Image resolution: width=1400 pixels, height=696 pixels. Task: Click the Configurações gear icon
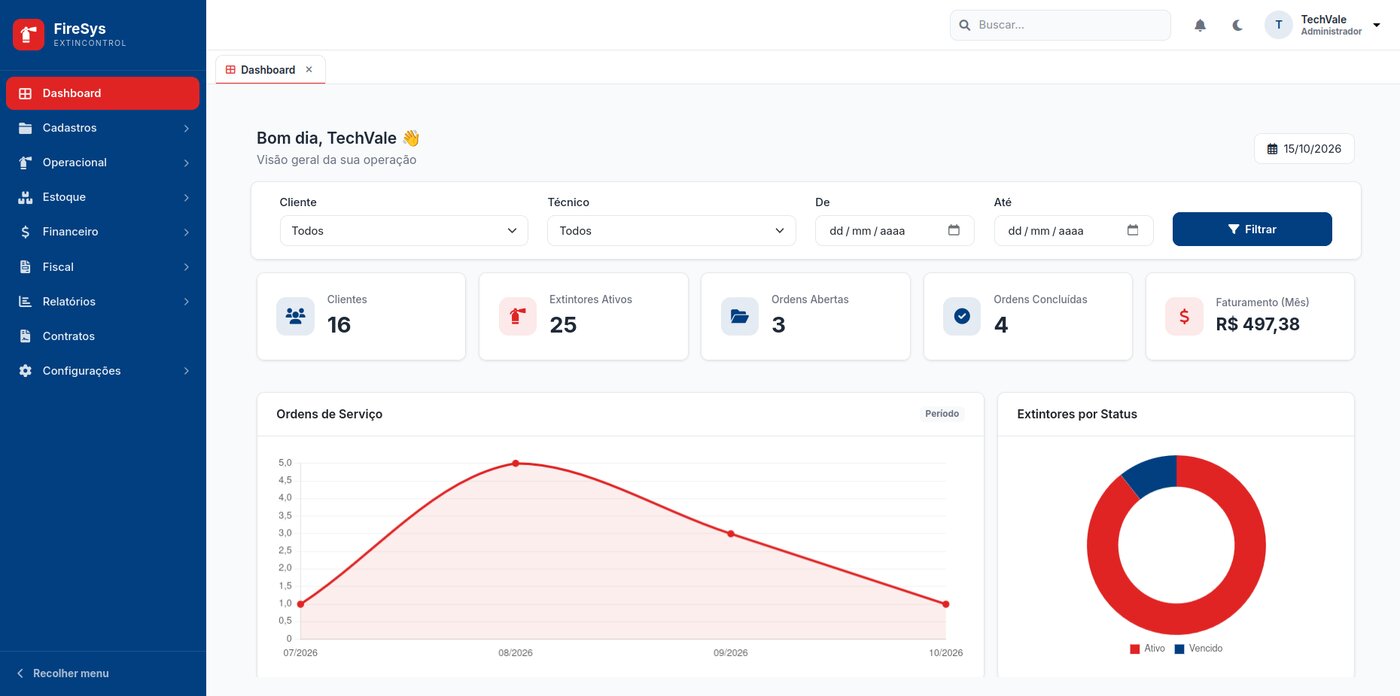pyautogui.click(x=25, y=371)
